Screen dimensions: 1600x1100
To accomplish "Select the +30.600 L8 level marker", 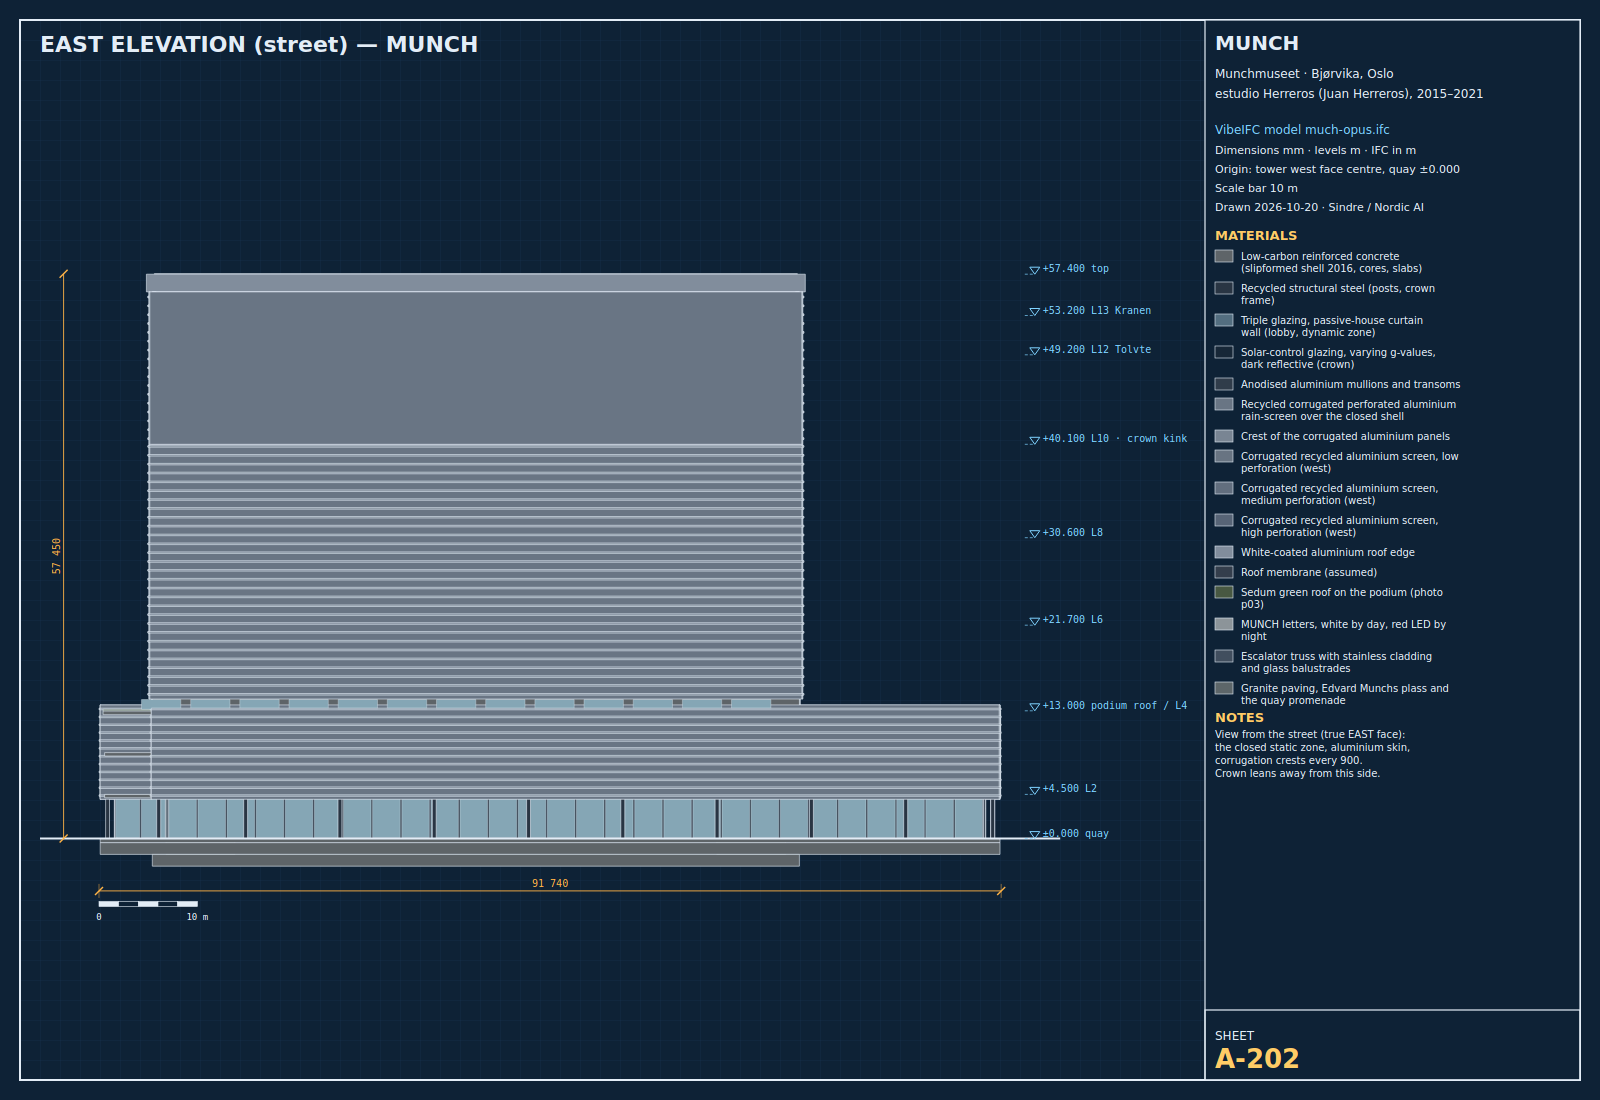I will click(1065, 533).
